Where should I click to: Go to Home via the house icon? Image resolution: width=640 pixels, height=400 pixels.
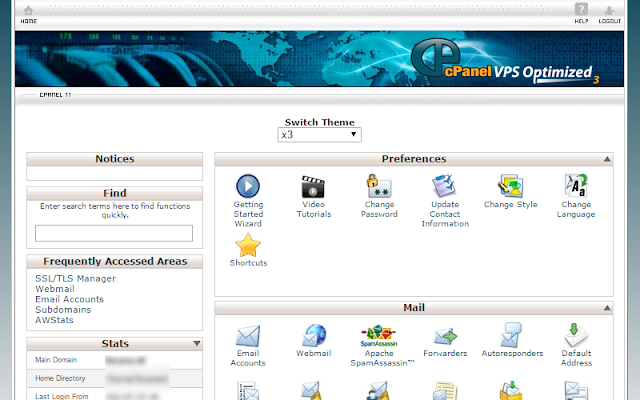click(29, 11)
